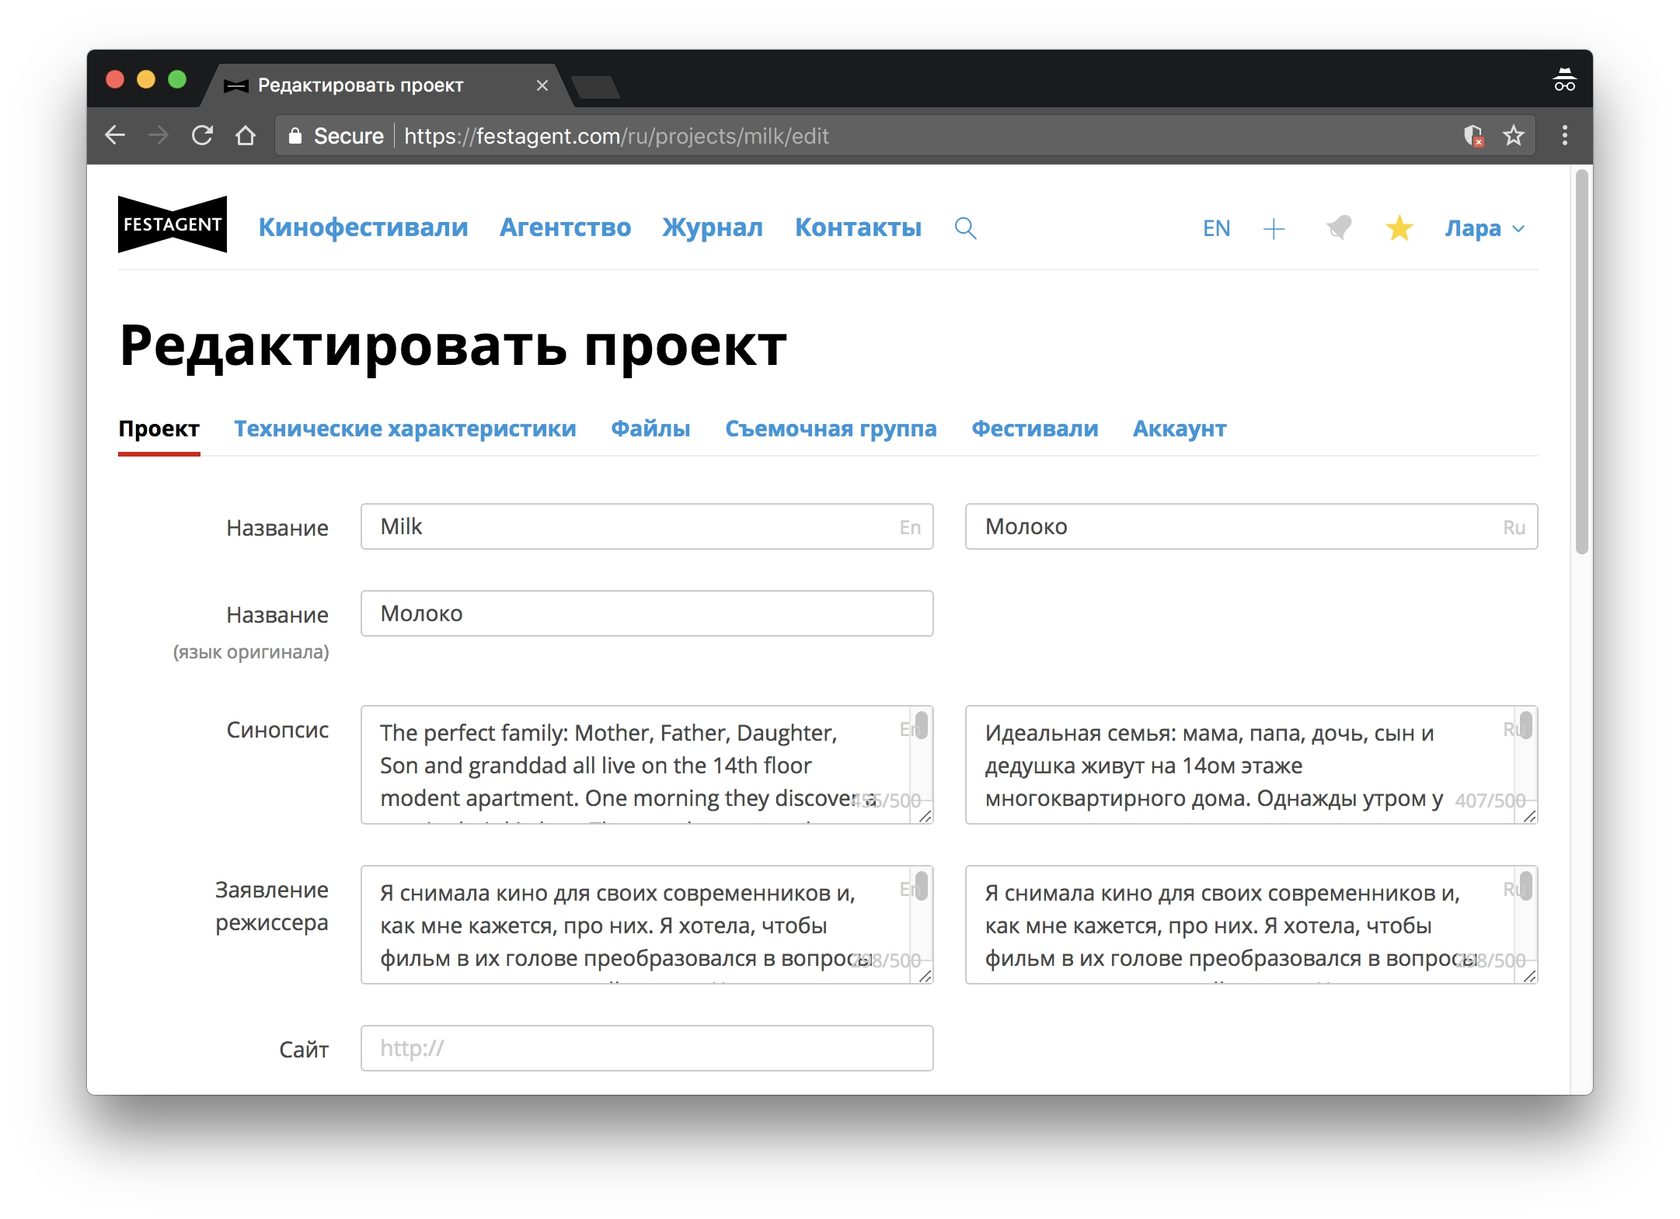Open the site search magnifier icon
1680x1219 pixels.
pos(965,228)
